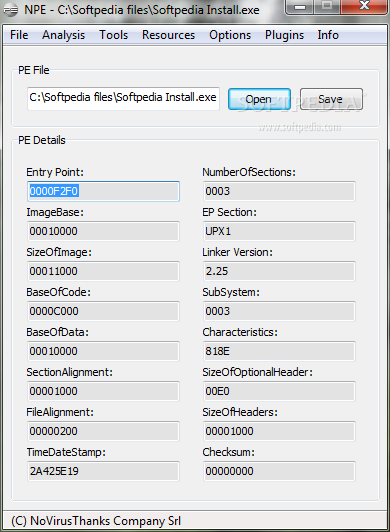Click the Checksum field 00000000
Image resolution: width=390 pixels, height=532 pixels.
click(279, 471)
